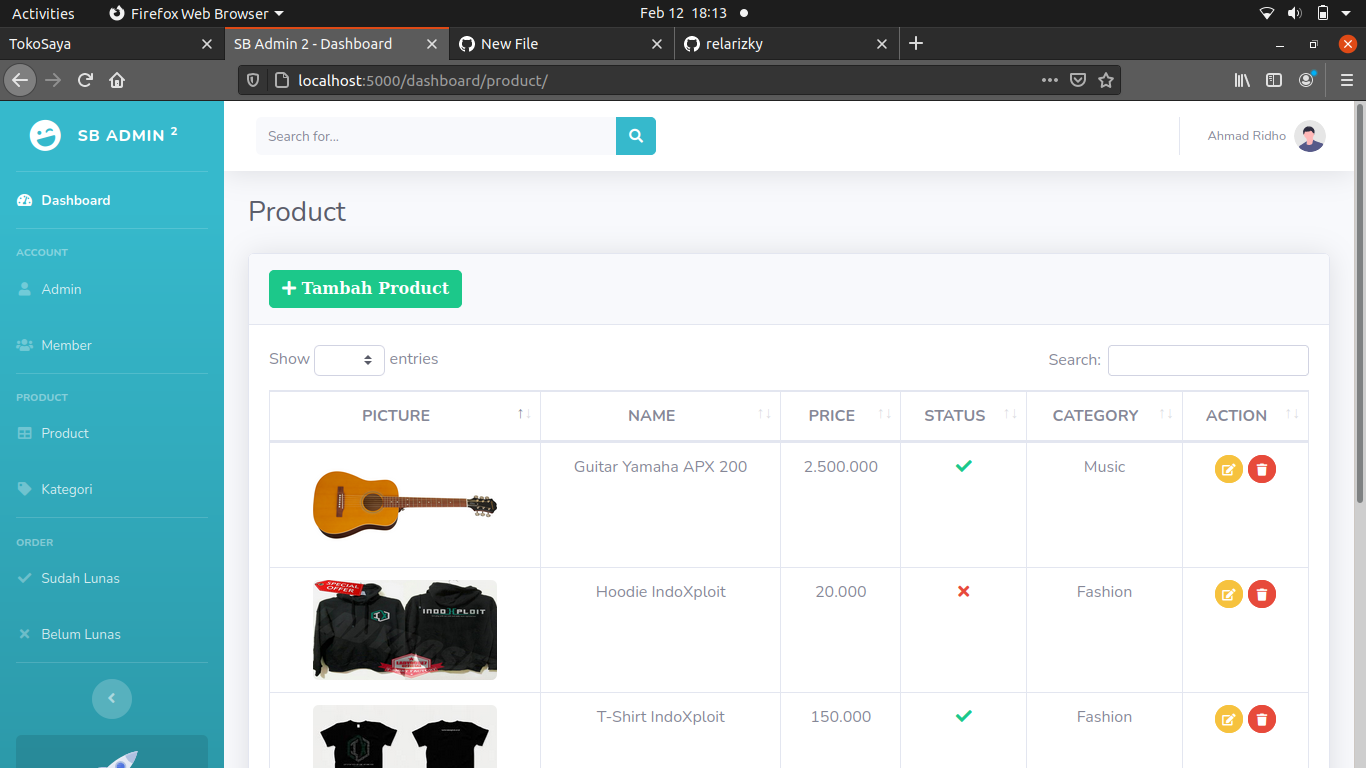The height and width of the screenshot is (768, 1366).
Task: Sort table by ACTION column
Action: (x=1245, y=416)
